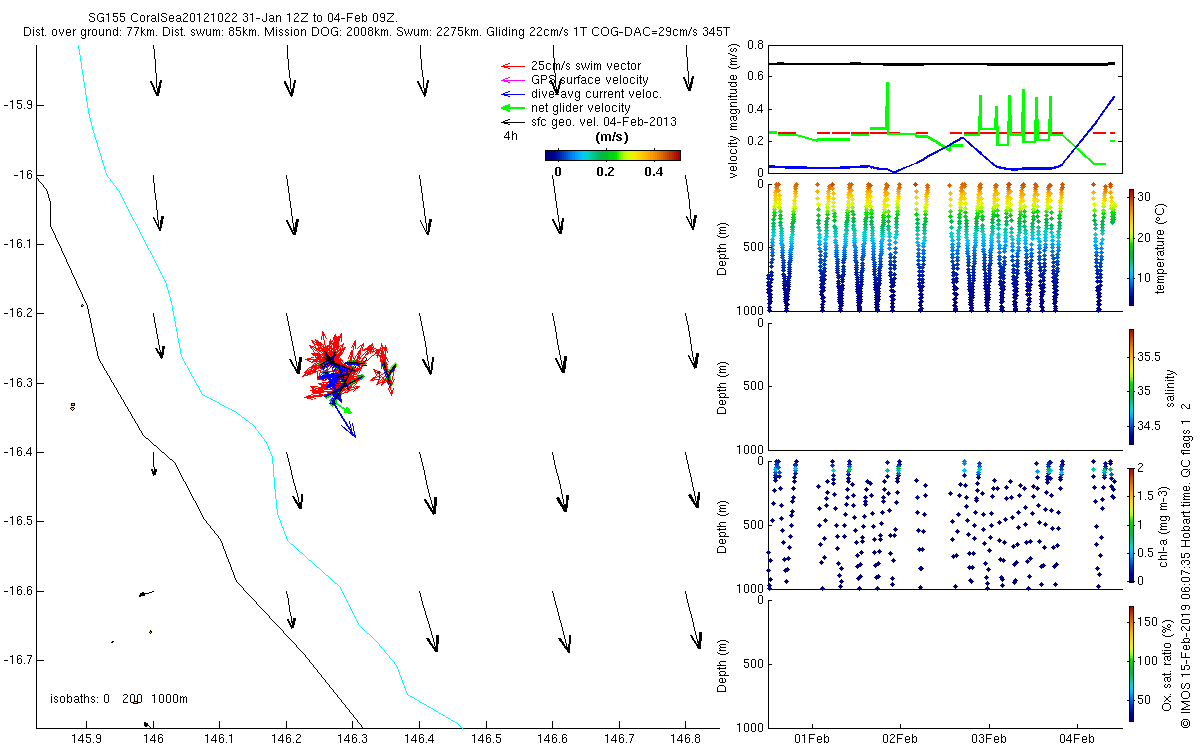Click the 'Depth (m)' label of chl-a panel
The image size is (1200, 750).
(724, 526)
